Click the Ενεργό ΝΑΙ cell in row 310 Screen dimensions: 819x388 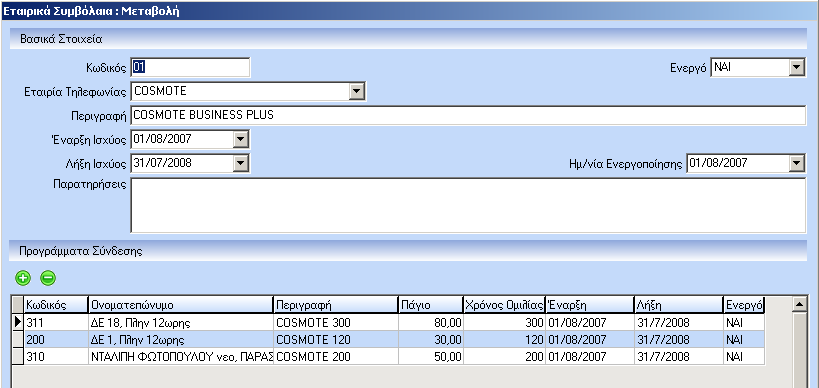tap(744, 357)
